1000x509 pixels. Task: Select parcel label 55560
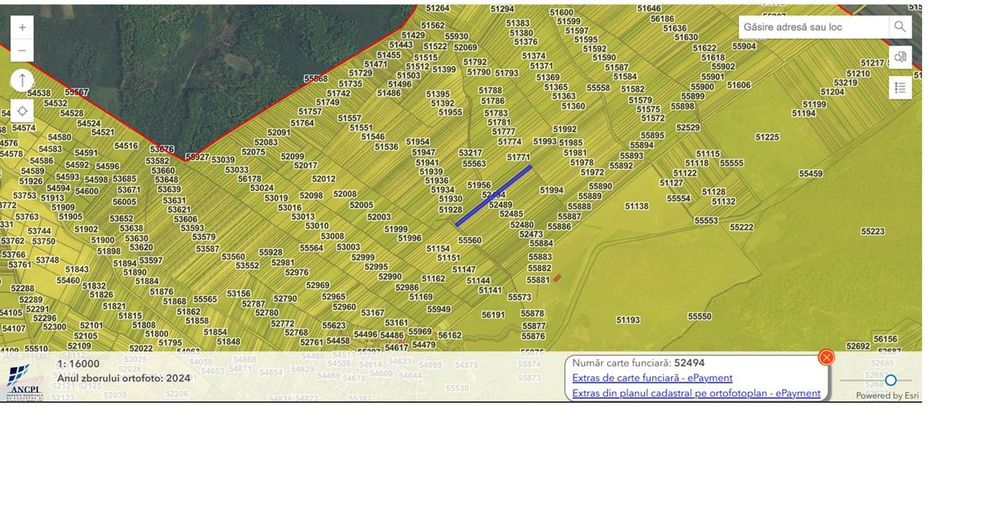pos(469,240)
